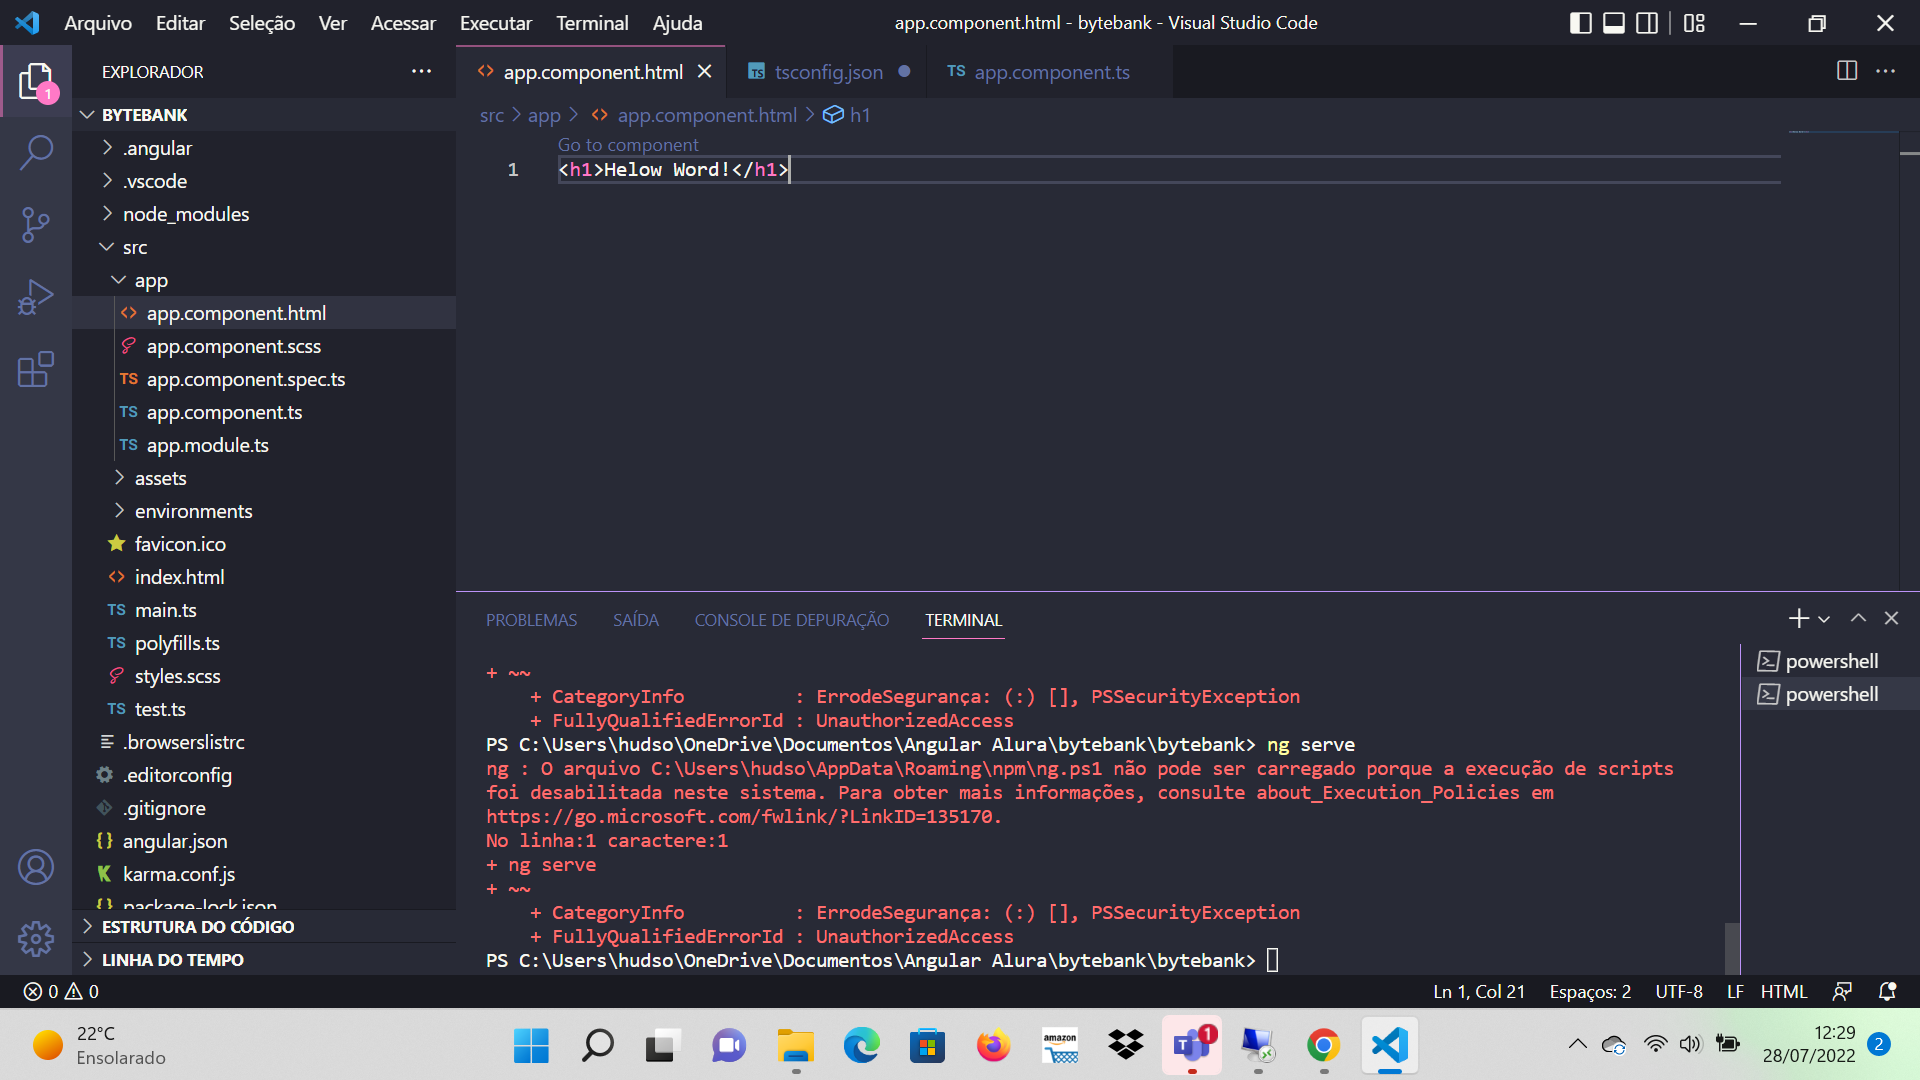Click UTF-8 encoding in status bar
1920x1080 pixels.
1678,991
